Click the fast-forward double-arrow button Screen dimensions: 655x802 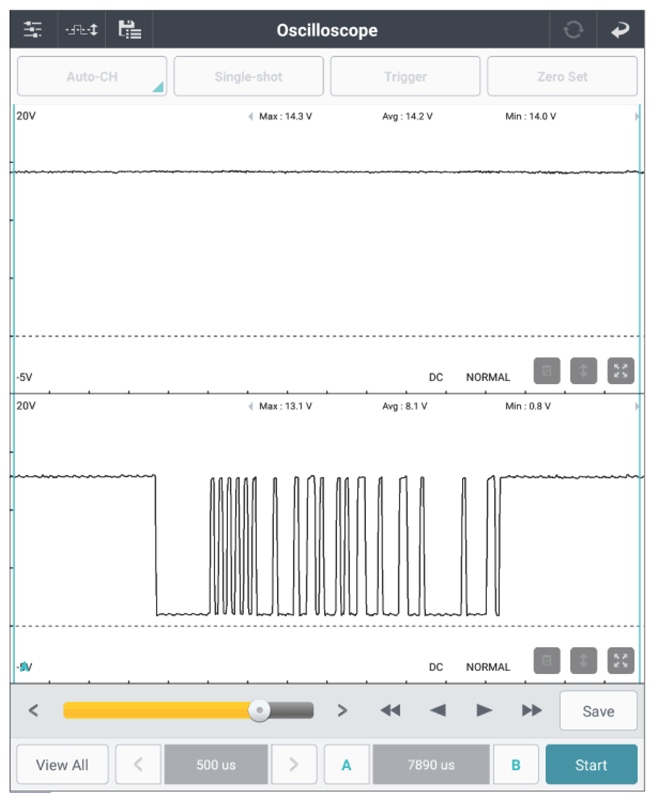(x=532, y=710)
